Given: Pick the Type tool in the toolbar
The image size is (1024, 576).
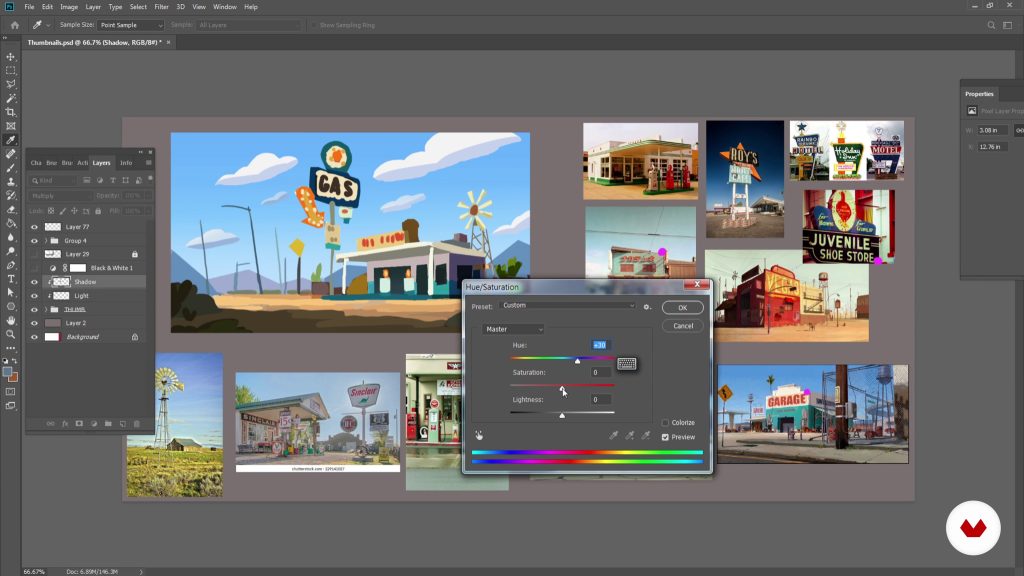Looking at the screenshot, I should click(11, 279).
